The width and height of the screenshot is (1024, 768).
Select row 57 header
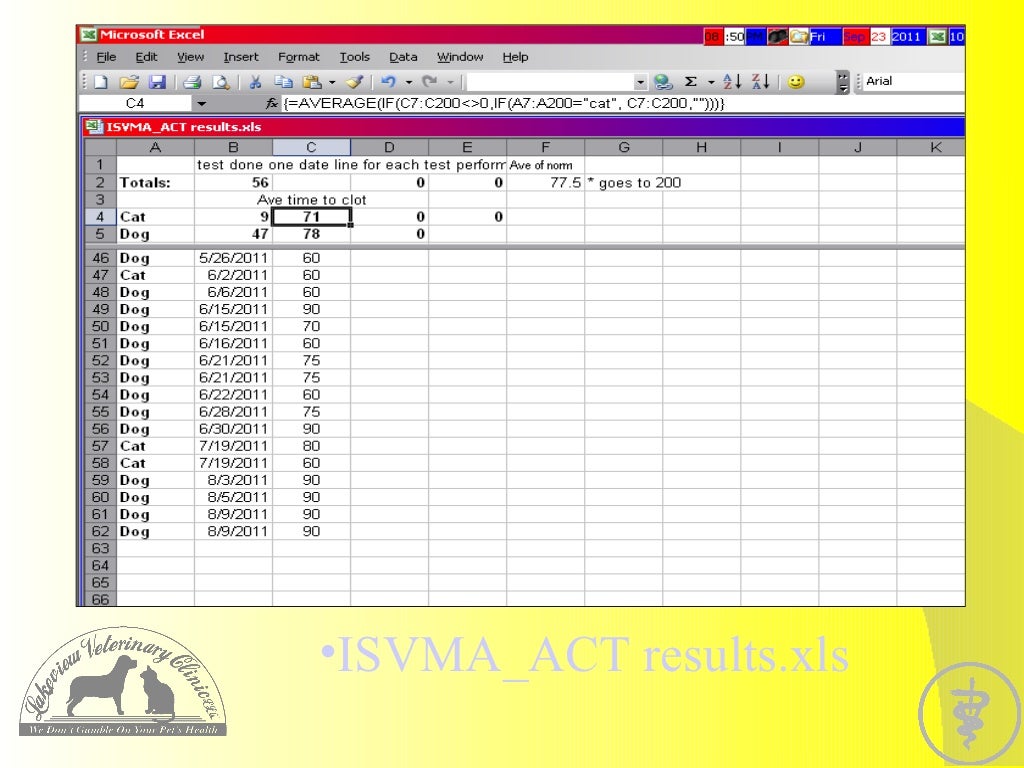tap(100, 446)
